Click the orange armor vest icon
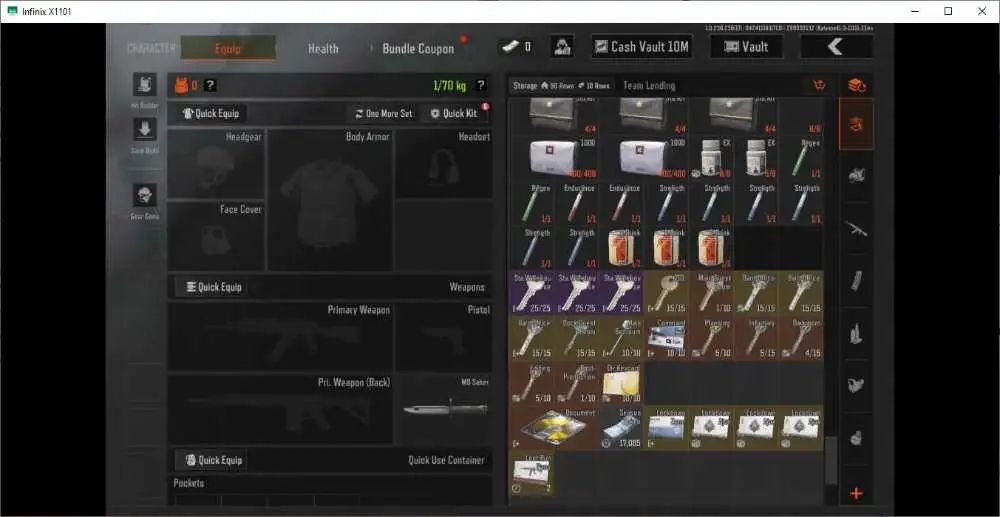 181,85
